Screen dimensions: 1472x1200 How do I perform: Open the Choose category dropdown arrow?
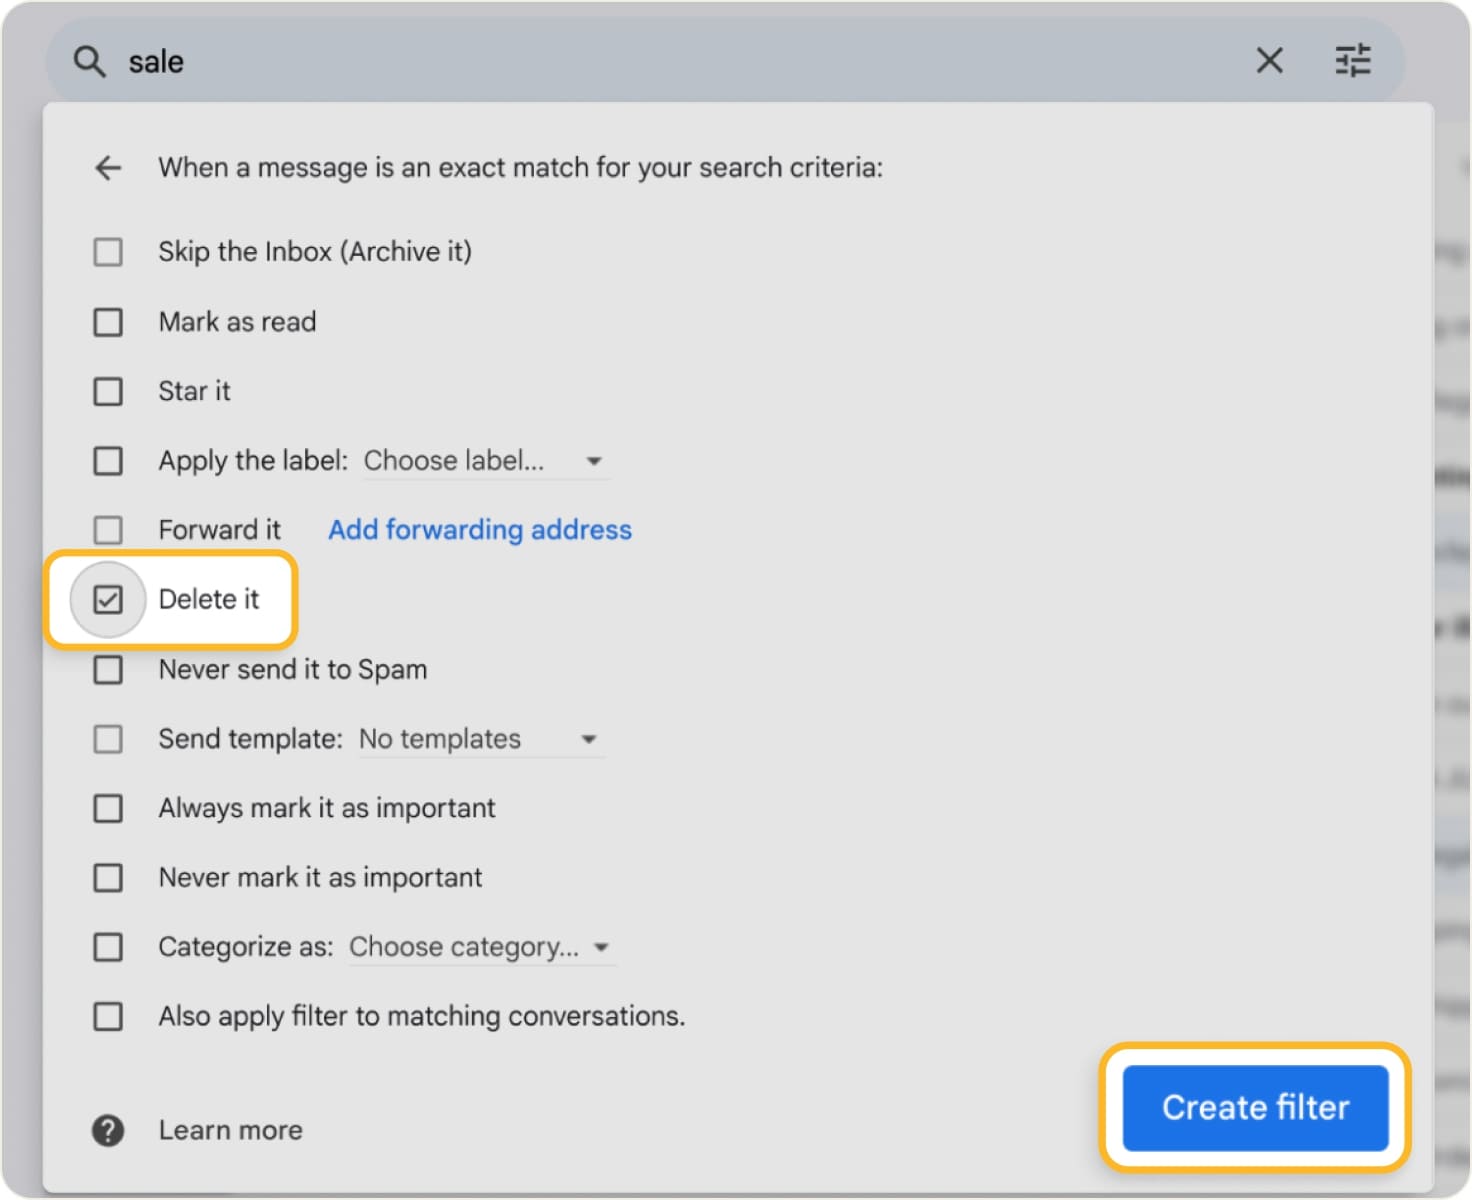(601, 947)
